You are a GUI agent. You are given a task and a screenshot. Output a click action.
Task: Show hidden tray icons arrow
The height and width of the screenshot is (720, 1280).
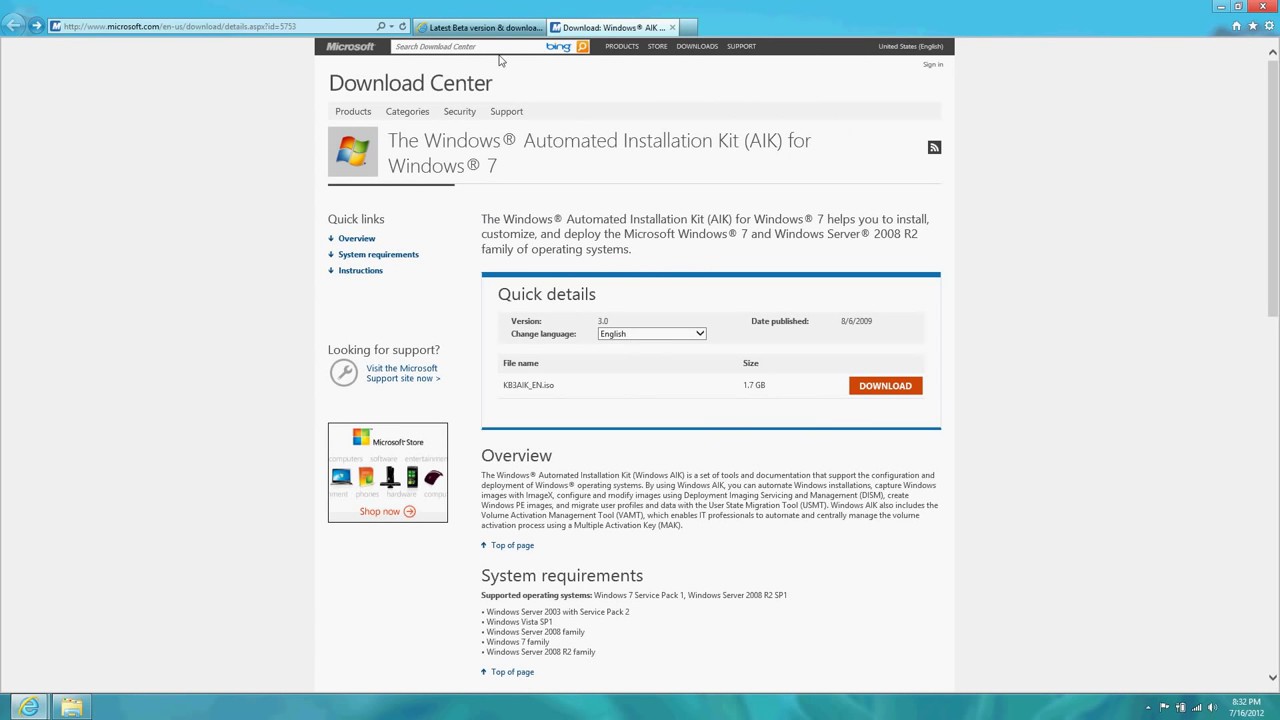coord(1148,708)
